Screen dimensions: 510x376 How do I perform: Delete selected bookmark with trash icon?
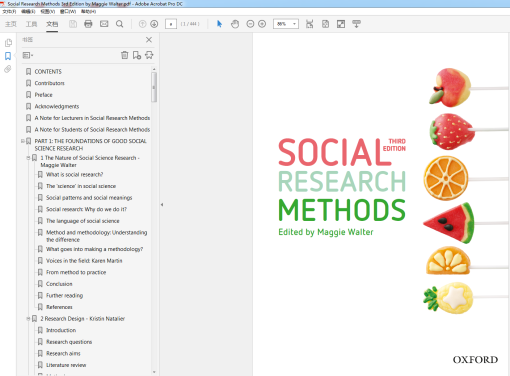point(124,55)
